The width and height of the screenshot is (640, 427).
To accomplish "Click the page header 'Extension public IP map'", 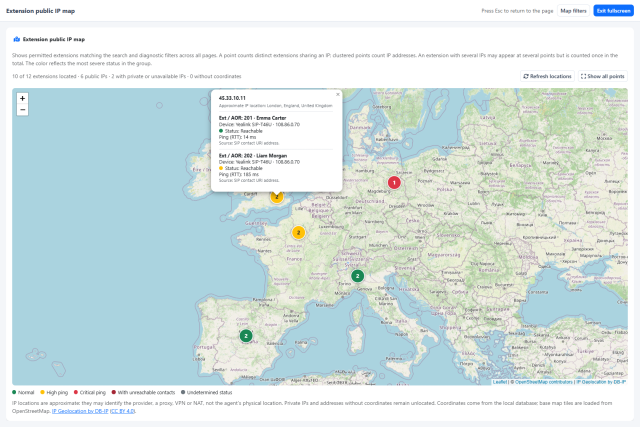I will tap(40, 11).
